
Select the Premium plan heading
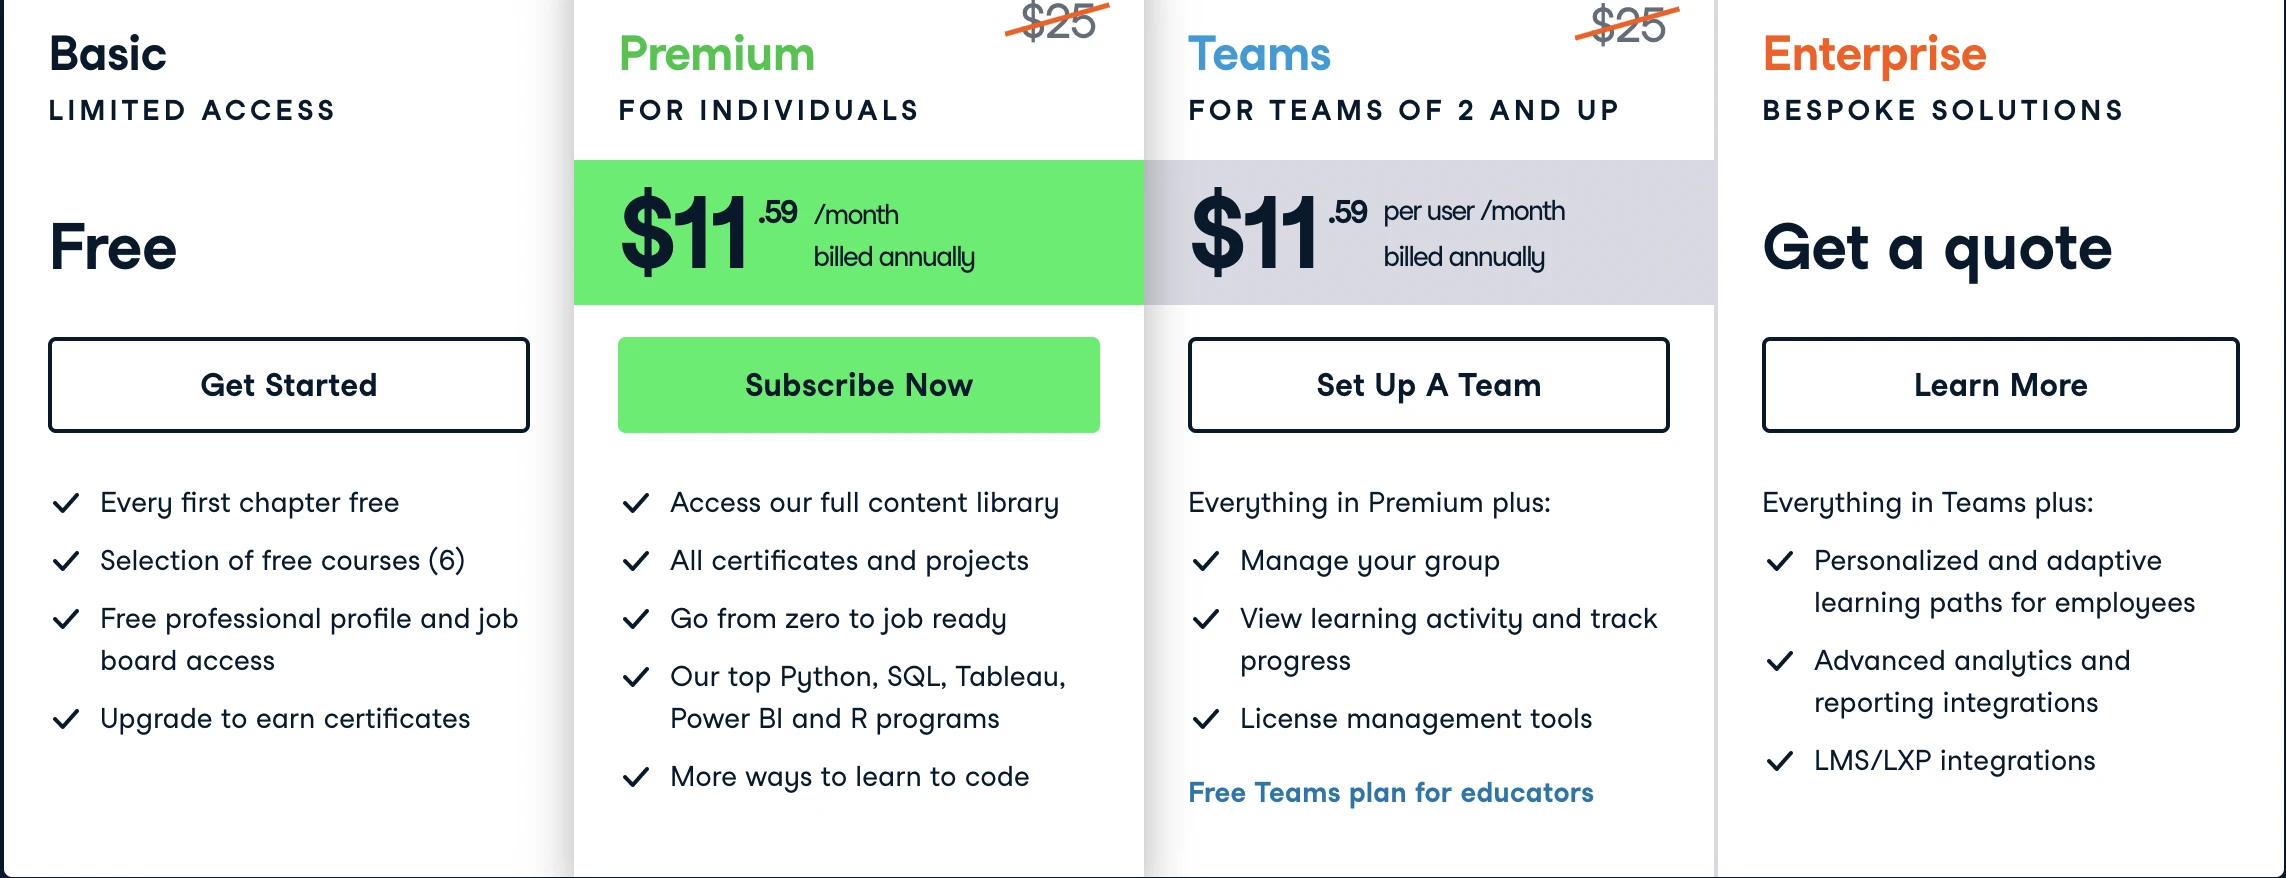[x=717, y=54]
